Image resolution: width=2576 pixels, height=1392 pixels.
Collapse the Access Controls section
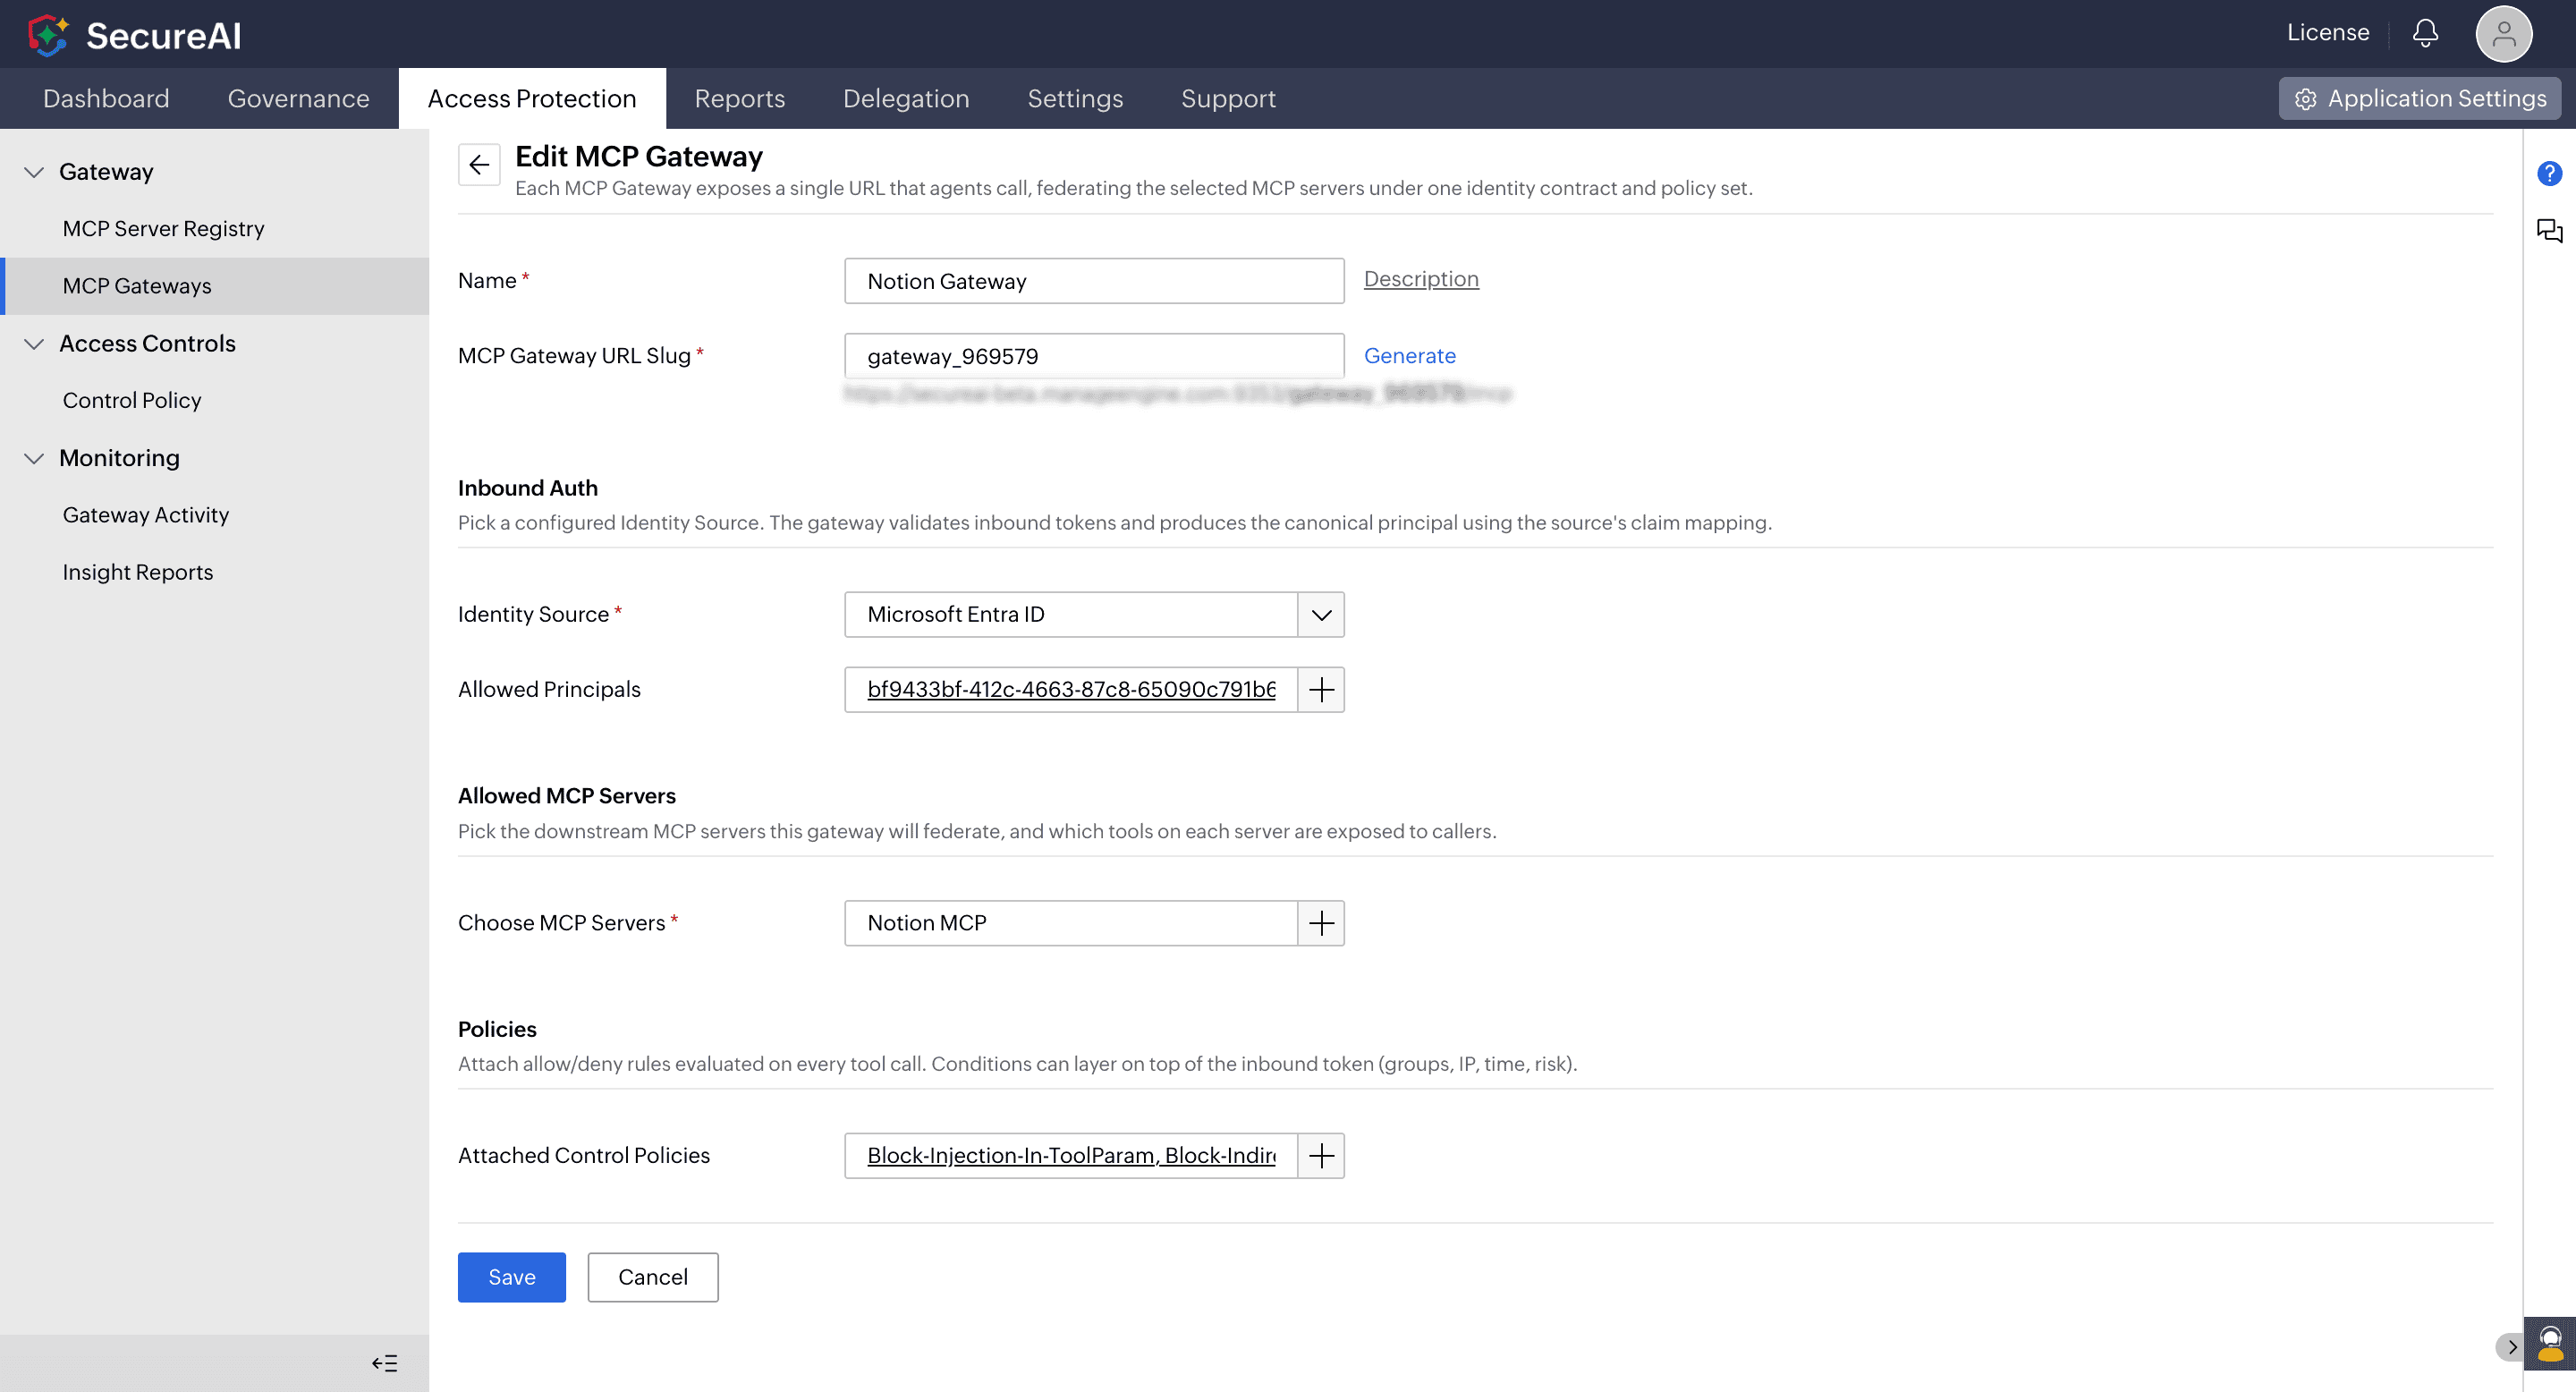[34, 344]
